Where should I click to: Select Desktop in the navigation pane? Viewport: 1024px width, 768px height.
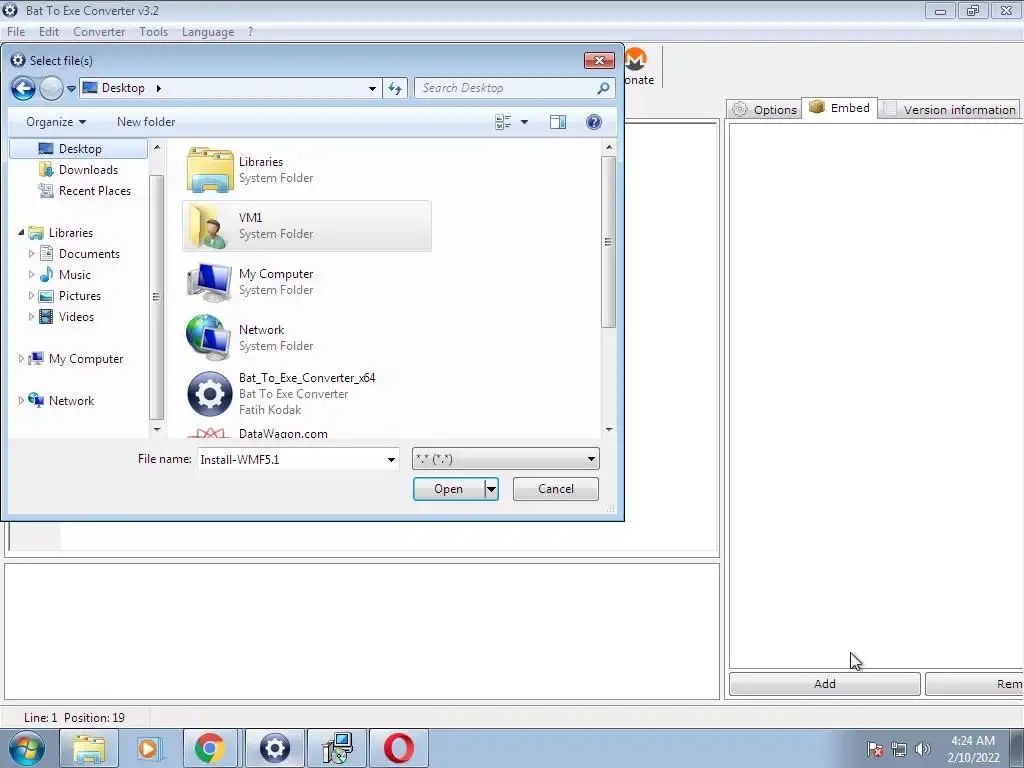point(79,149)
